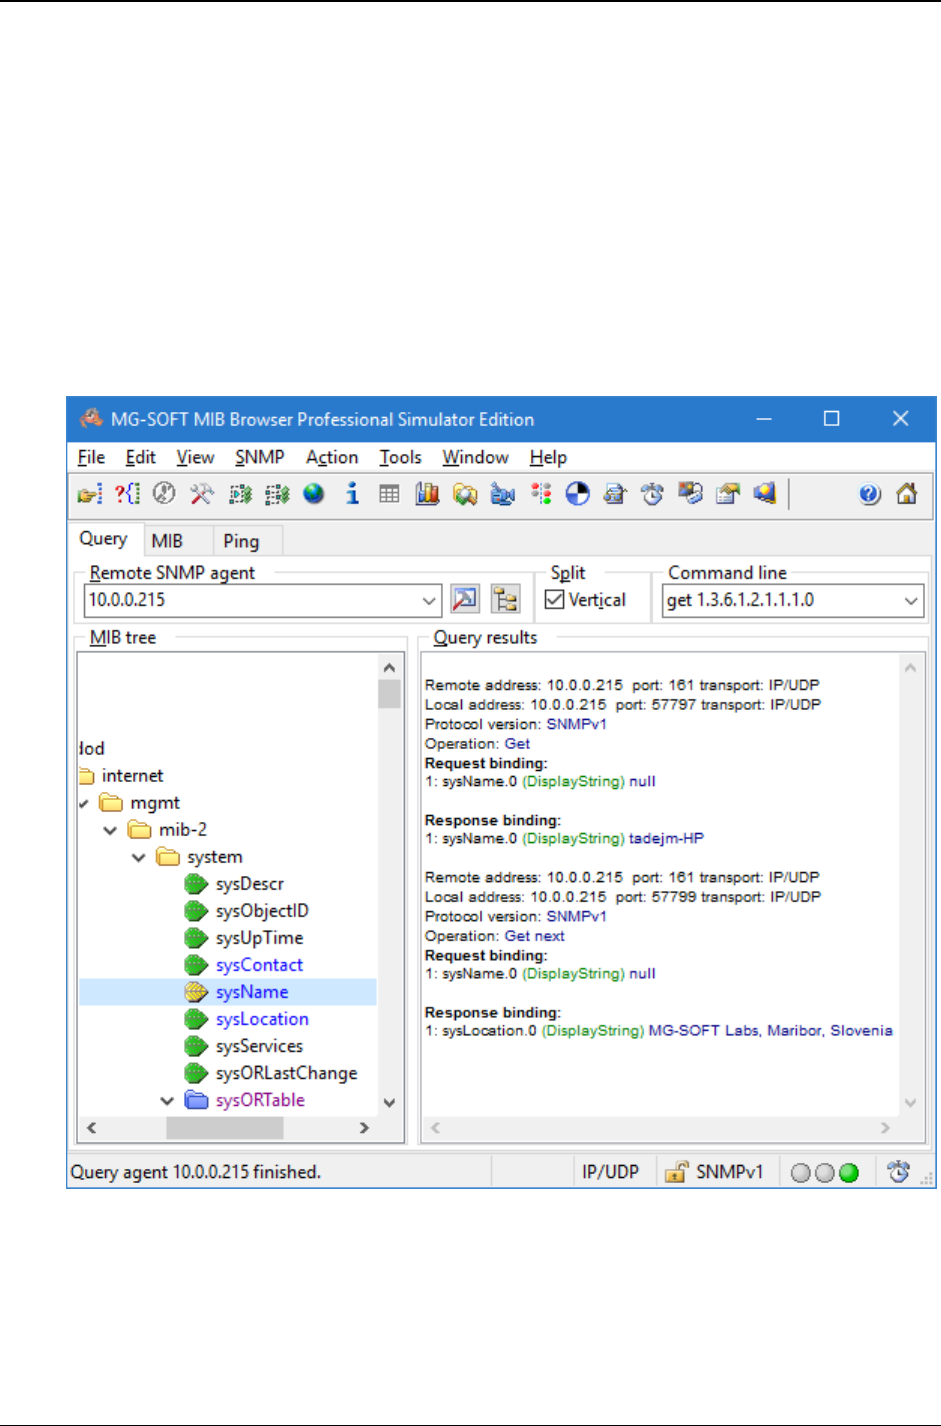Select sysORLastChange tree node
Viewport: 941px width, 1426px height.
[286, 1073]
